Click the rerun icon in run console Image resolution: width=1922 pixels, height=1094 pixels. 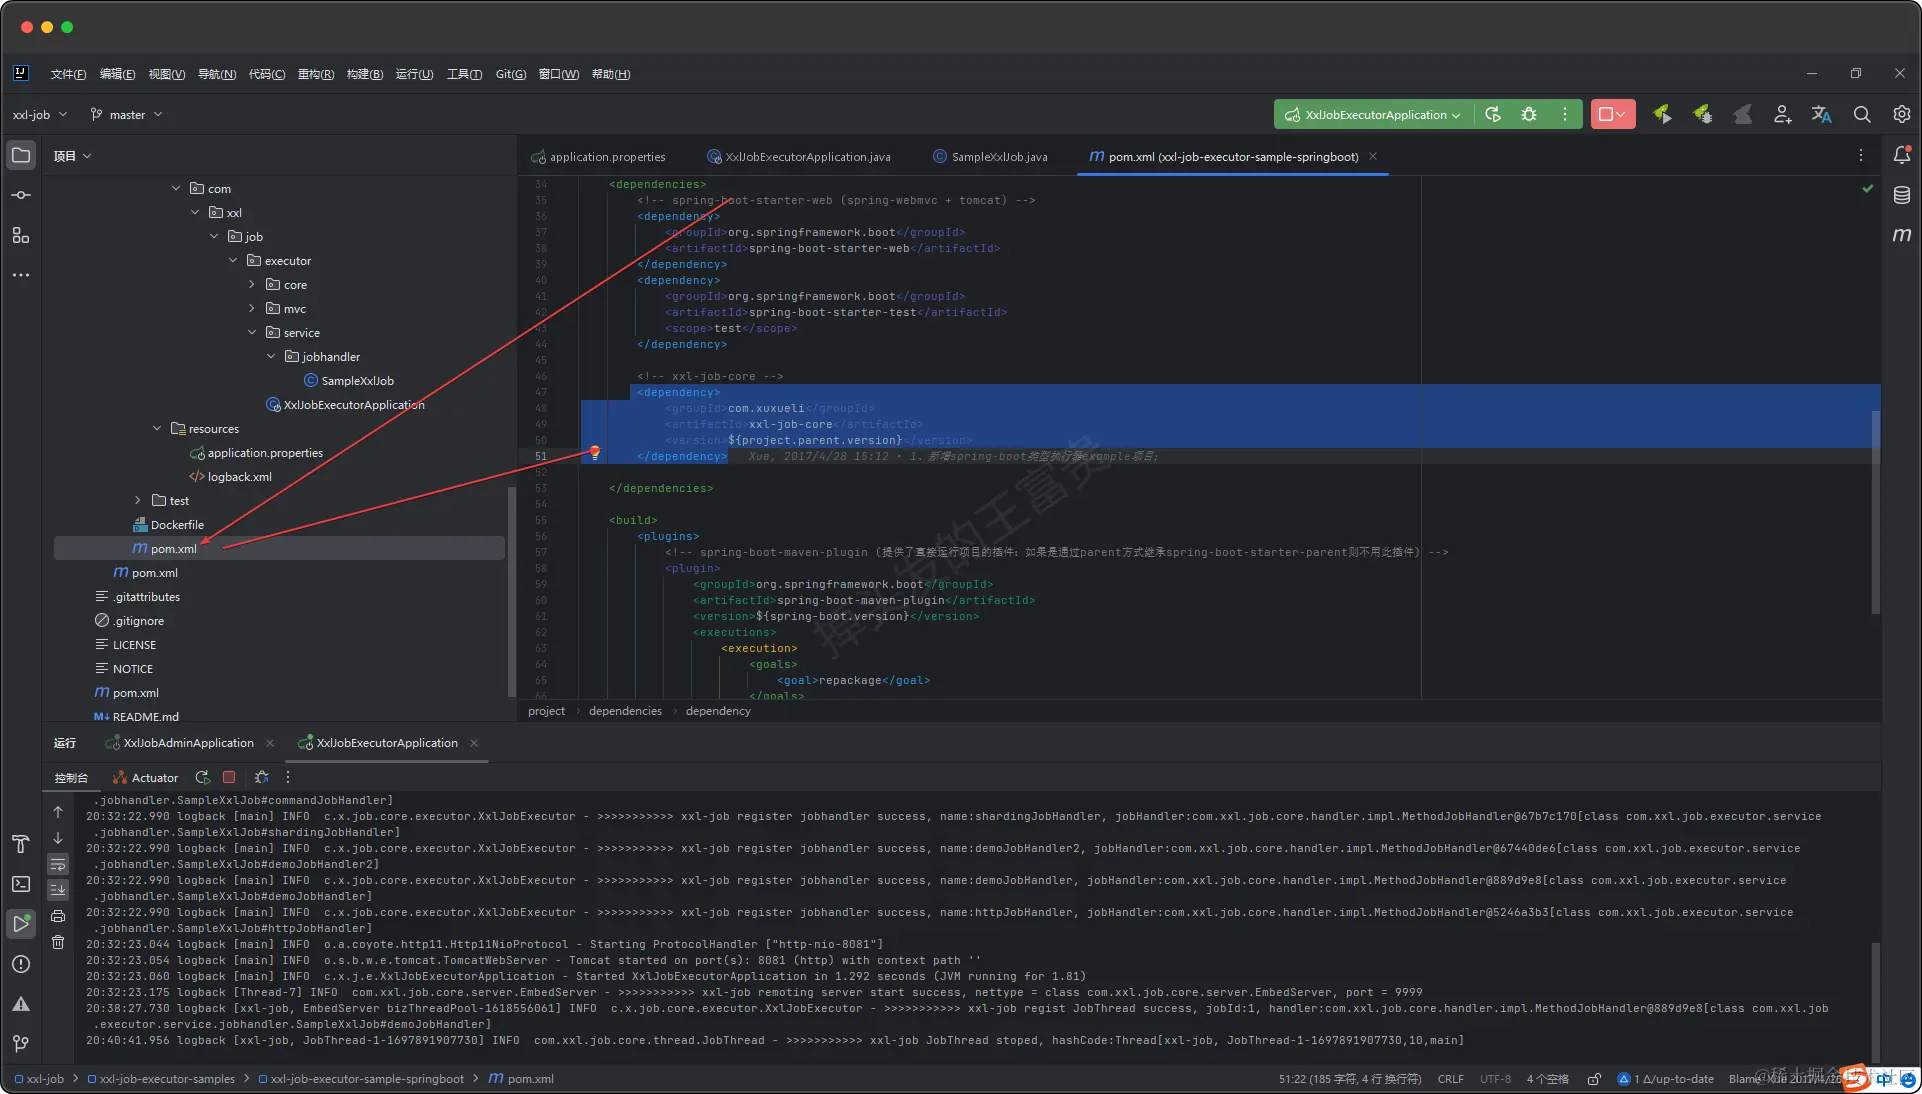click(x=203, y=777)
